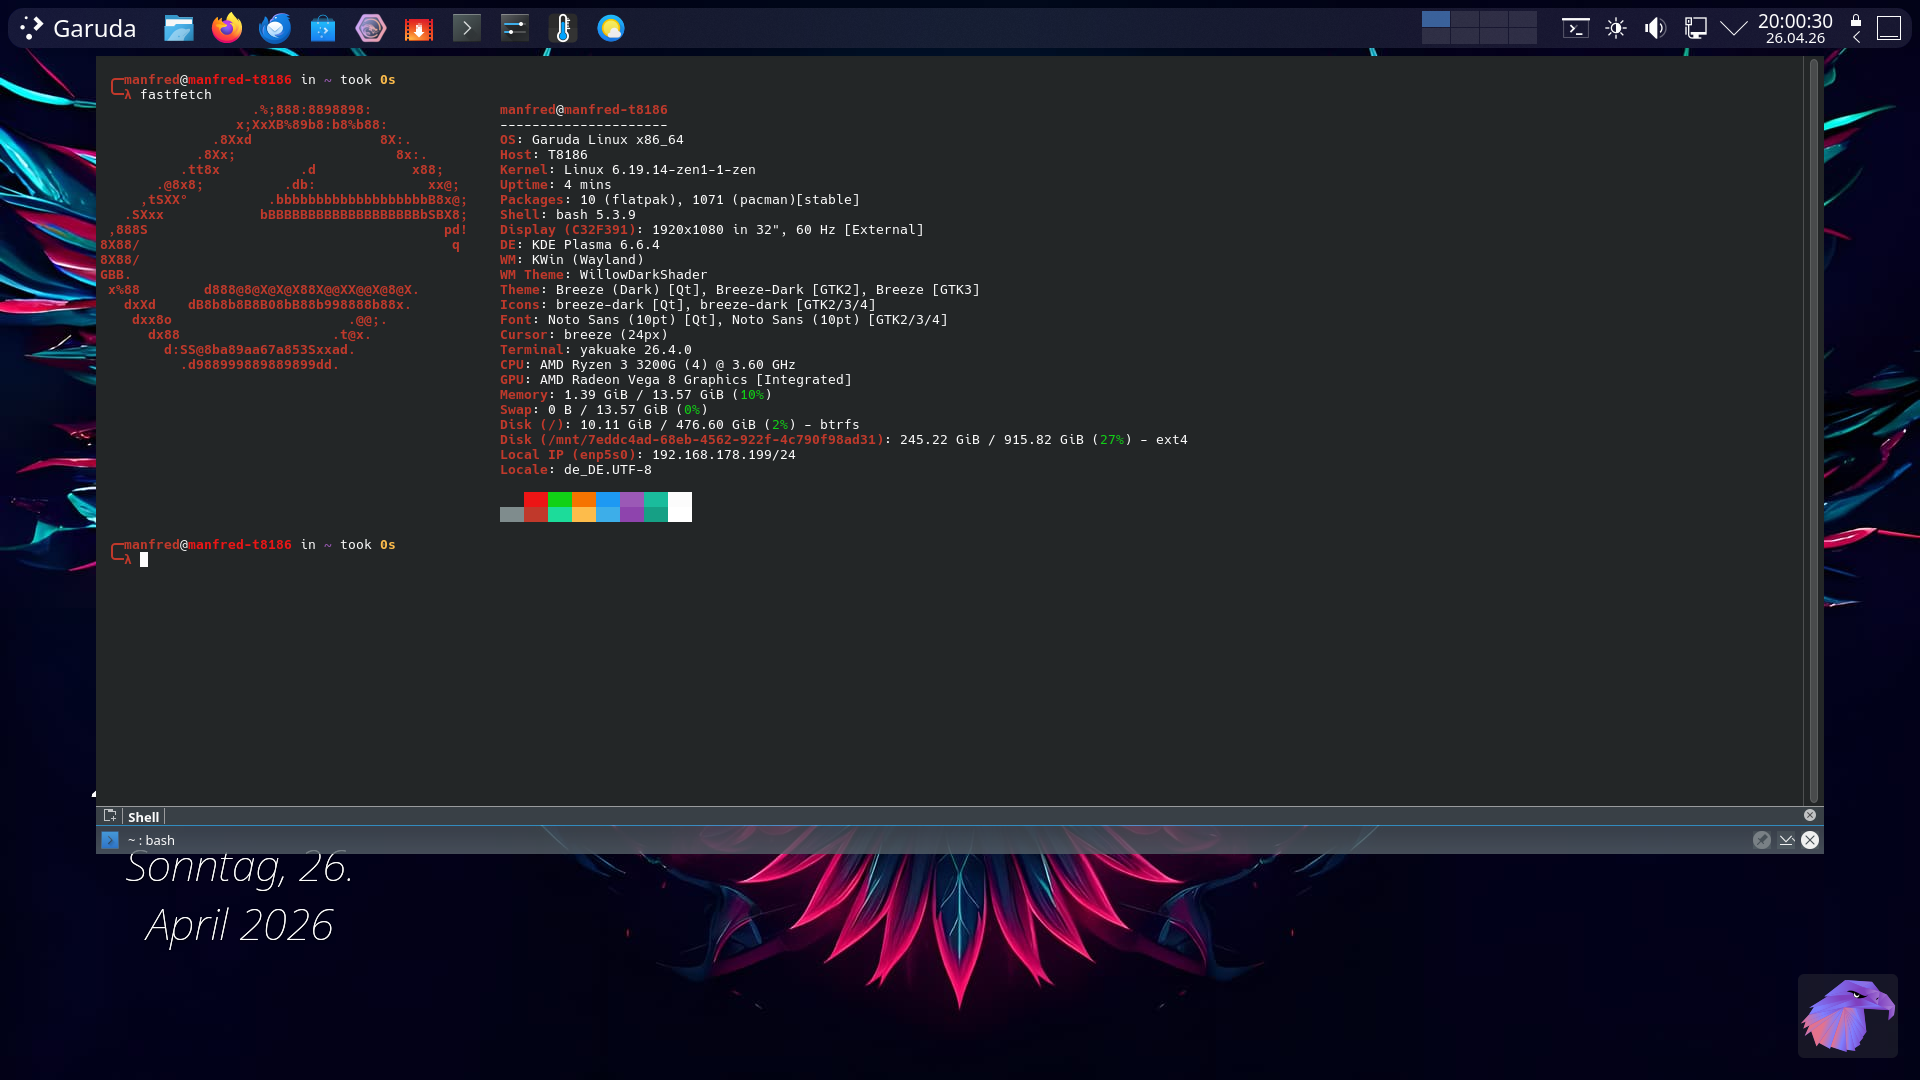Click the 'OS: Garuda Linux x86_64' line

(592, 140)
